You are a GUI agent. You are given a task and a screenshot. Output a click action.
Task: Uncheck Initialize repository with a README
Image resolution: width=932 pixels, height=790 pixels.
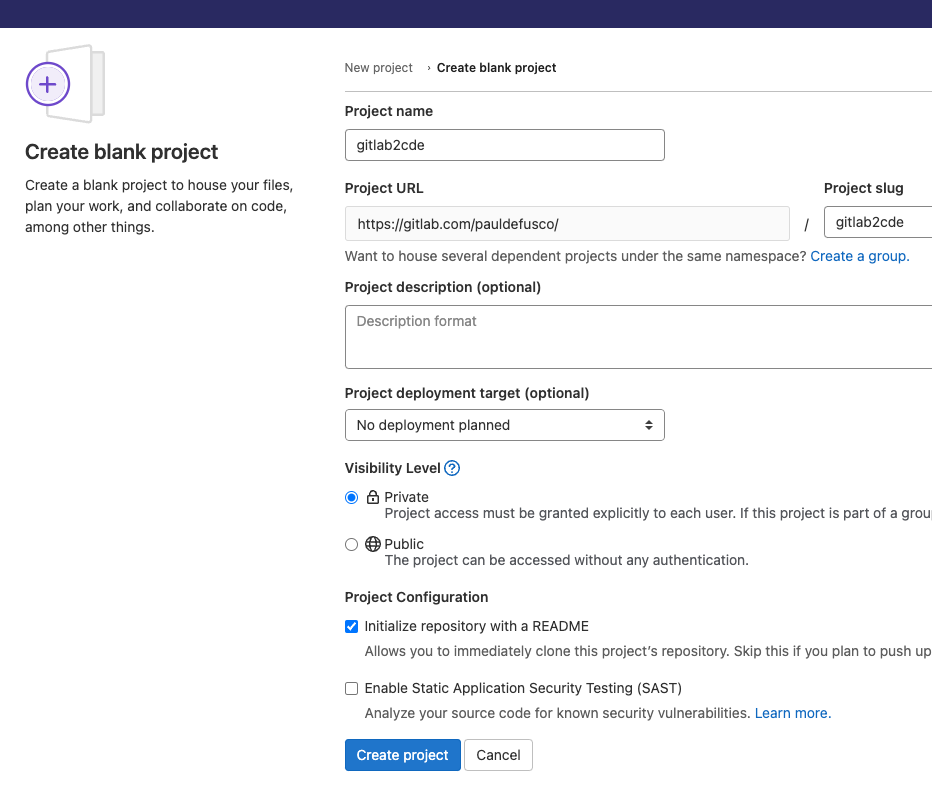tap(351, 627)
